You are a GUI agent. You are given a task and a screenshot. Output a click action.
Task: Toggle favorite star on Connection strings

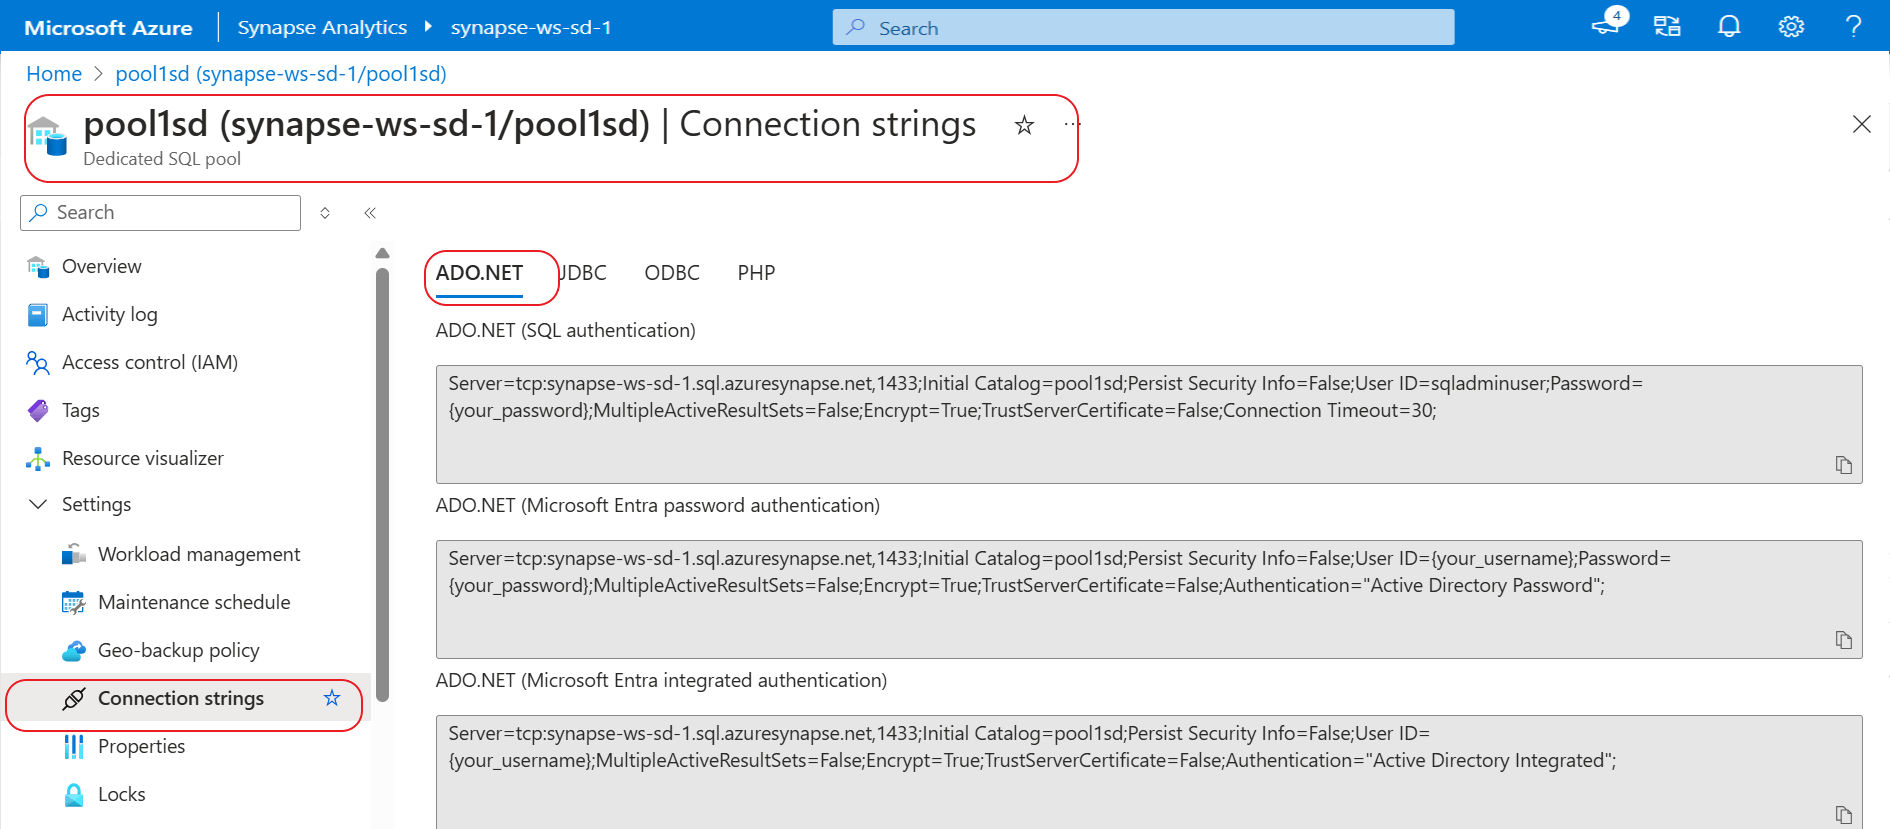pos(332,698)
